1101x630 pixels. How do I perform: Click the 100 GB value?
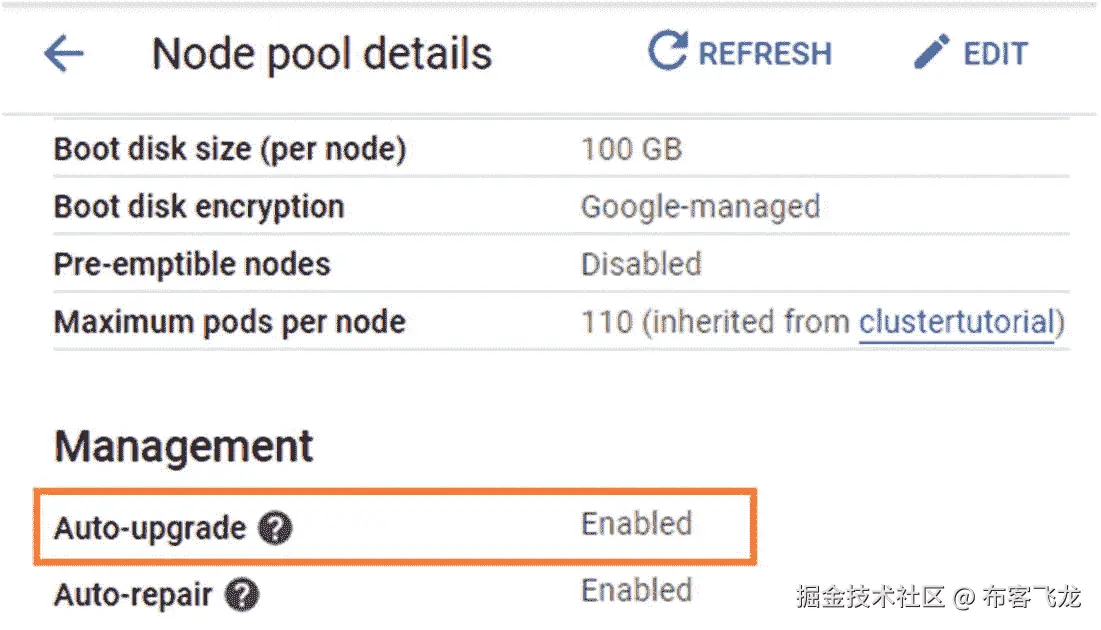631,150
